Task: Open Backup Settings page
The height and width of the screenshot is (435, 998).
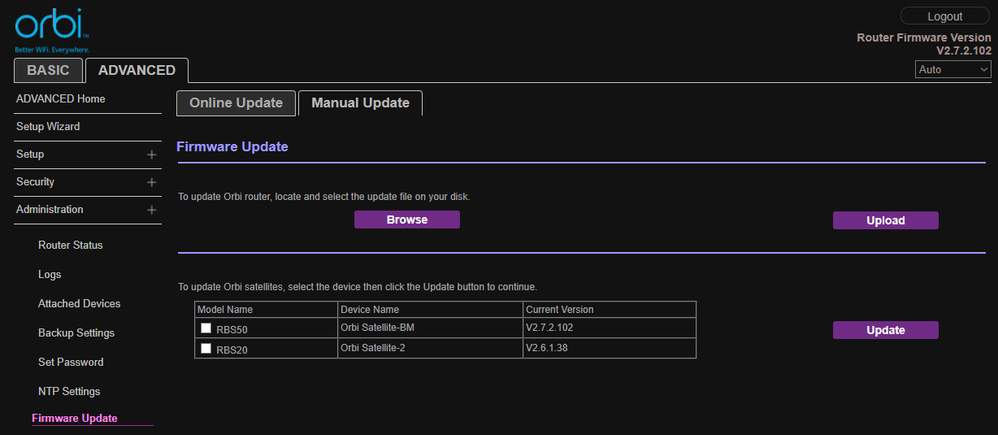Action: [76, 333]
